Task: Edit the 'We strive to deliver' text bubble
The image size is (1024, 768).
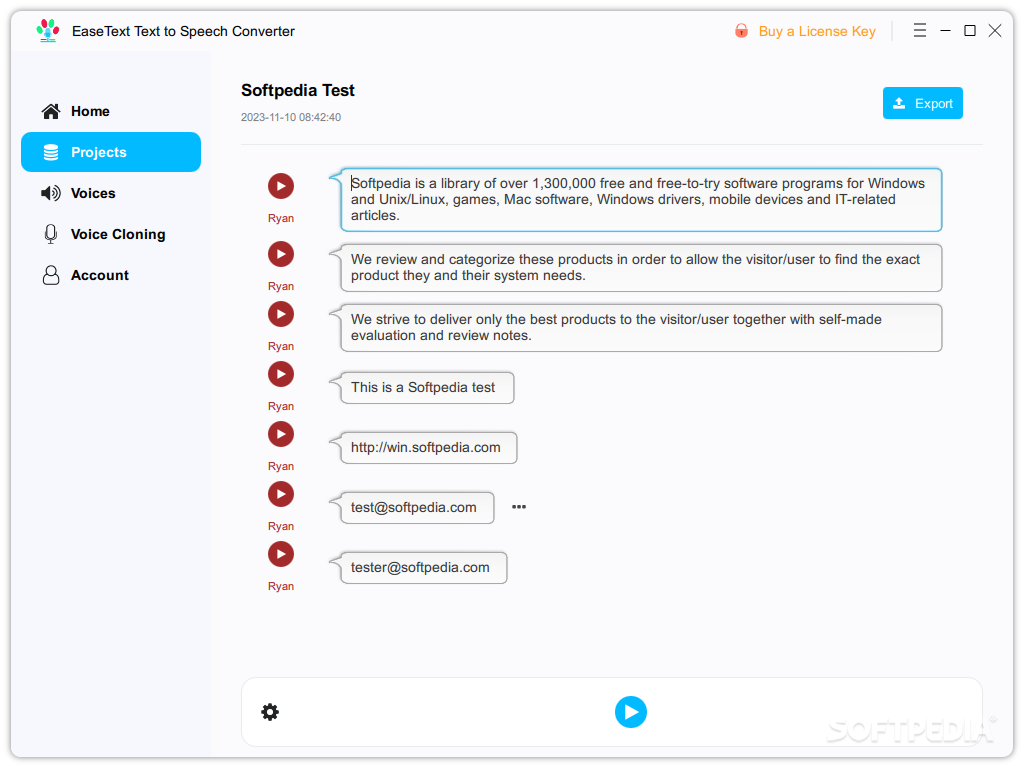Action: pos(641,328)
